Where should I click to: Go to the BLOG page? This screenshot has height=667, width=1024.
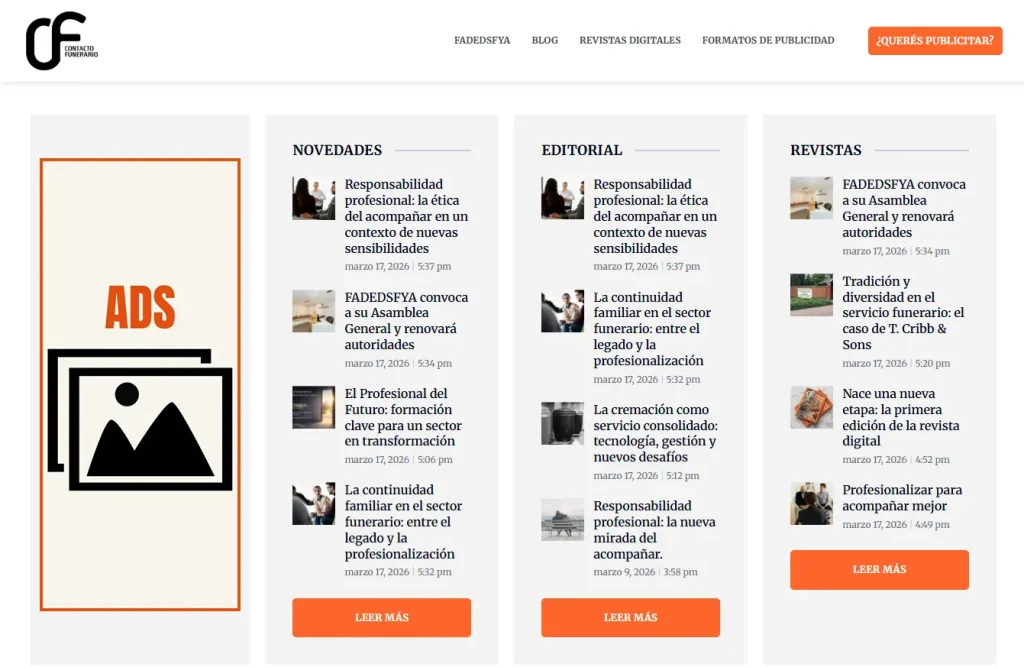click(545, 41)
